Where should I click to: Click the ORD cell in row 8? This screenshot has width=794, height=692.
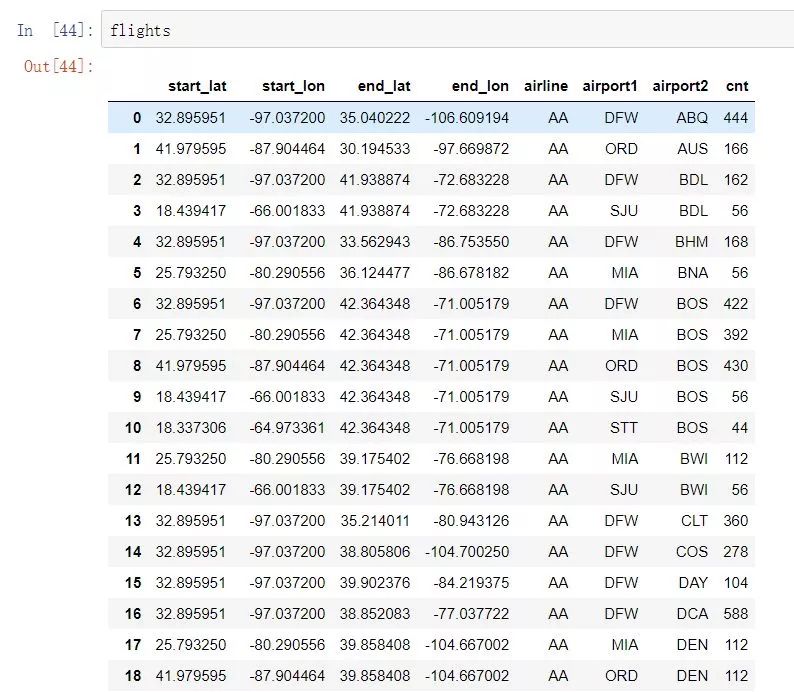621,365
